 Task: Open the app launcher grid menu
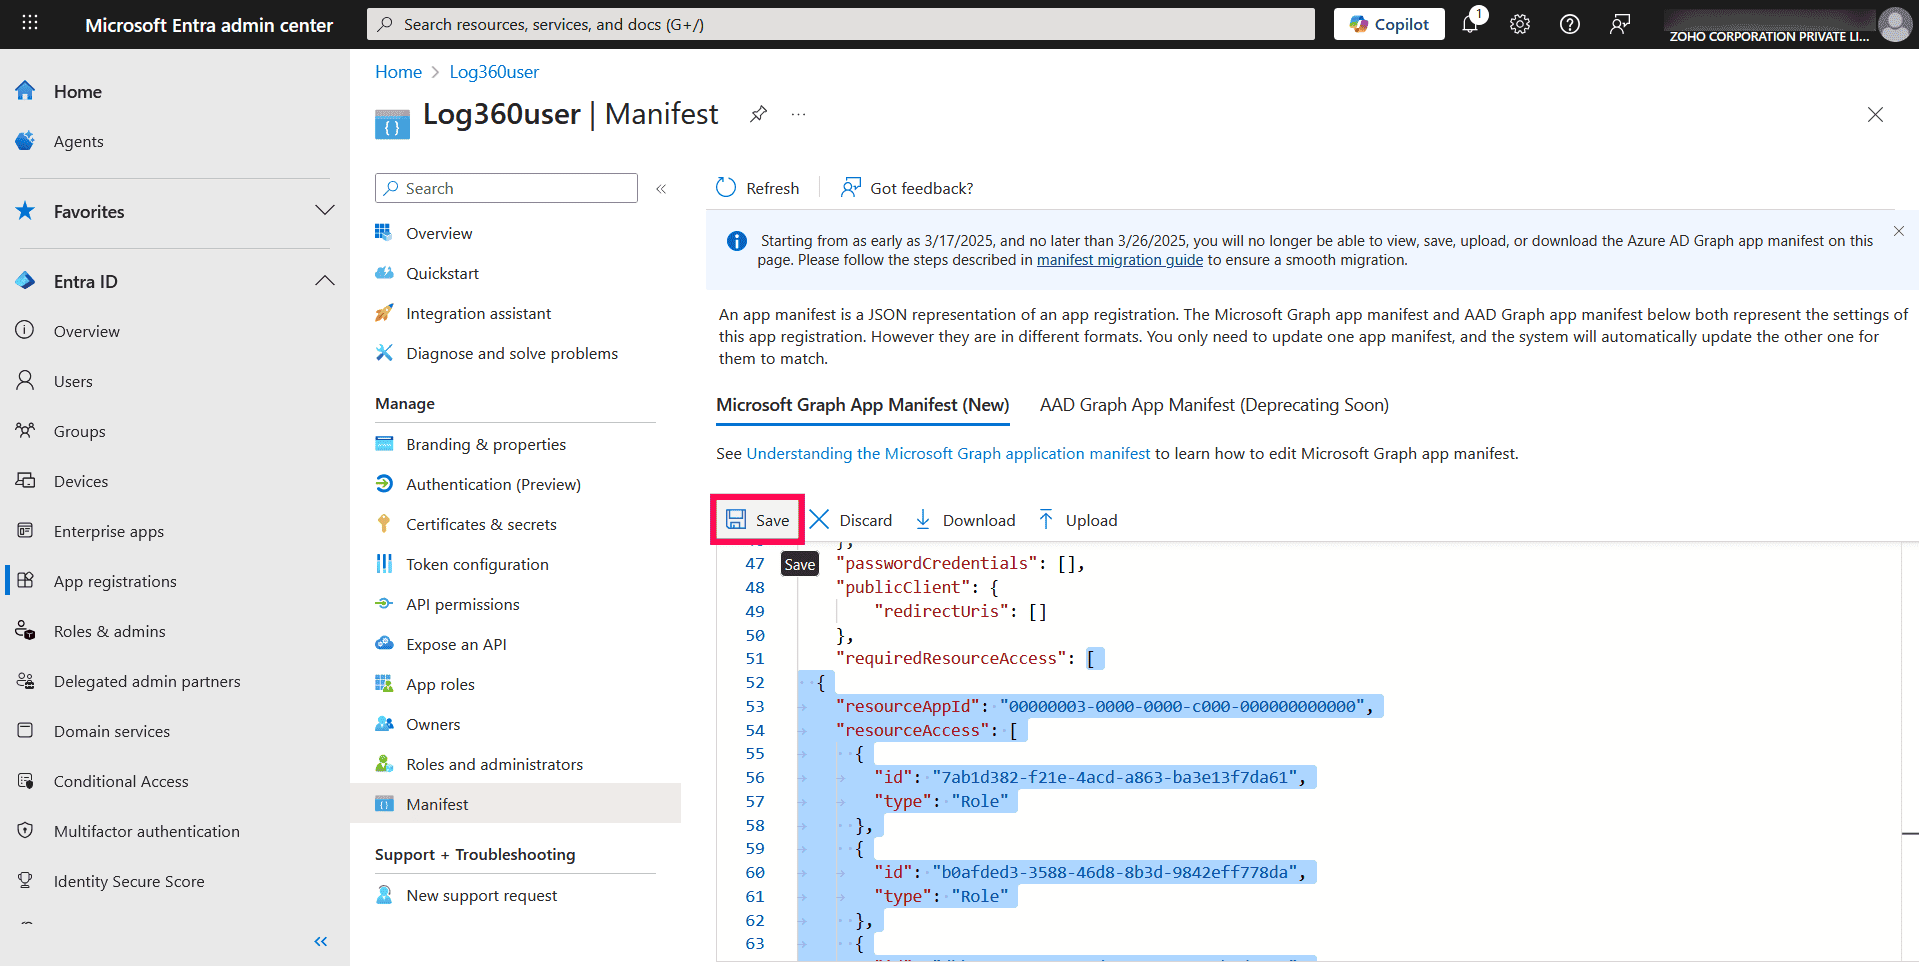pyautogui.click(x=29, y=23)
